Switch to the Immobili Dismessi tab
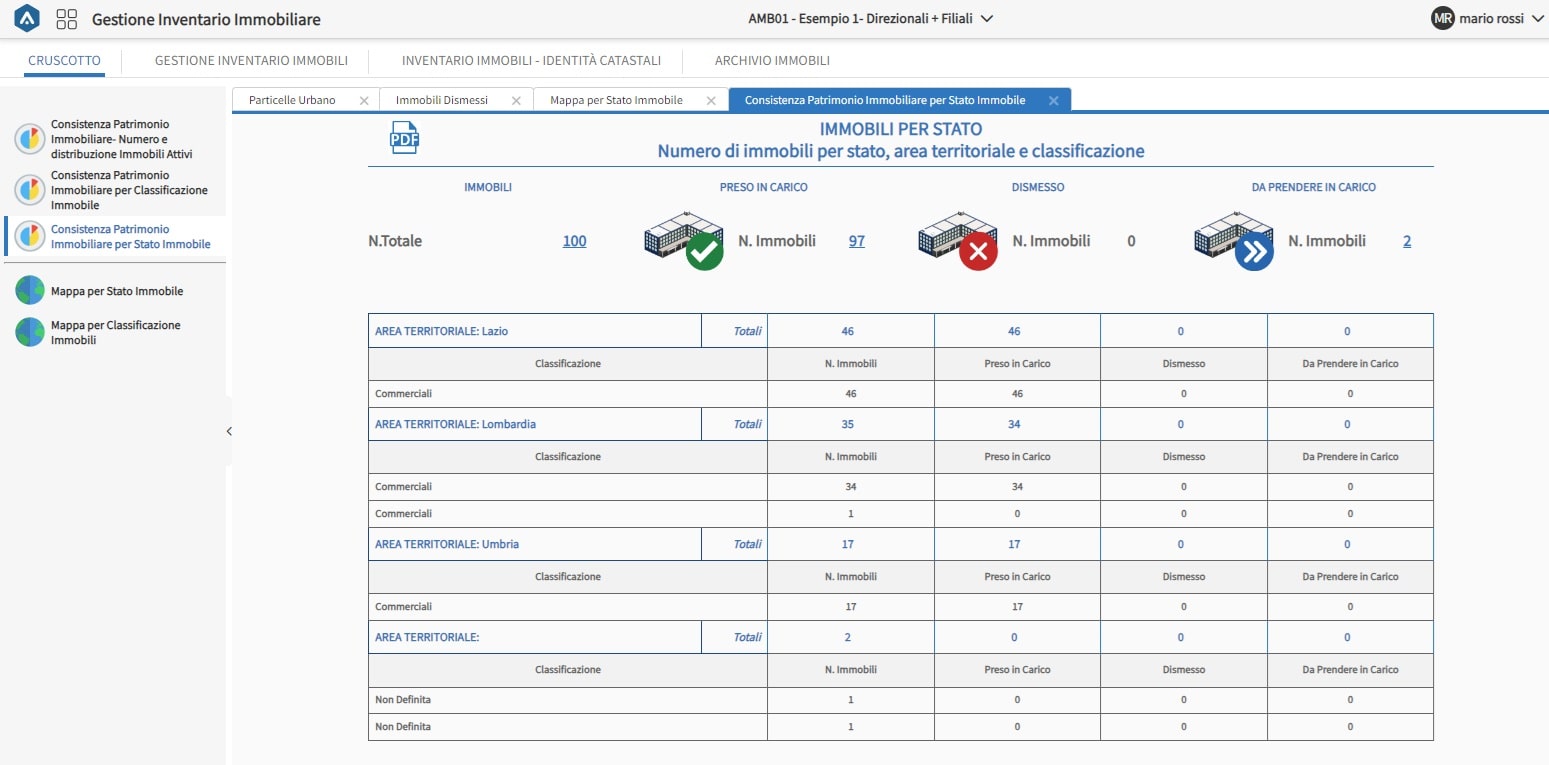Image resolution: width=1549 pixels, height=765 pixels. coord(442,100)
